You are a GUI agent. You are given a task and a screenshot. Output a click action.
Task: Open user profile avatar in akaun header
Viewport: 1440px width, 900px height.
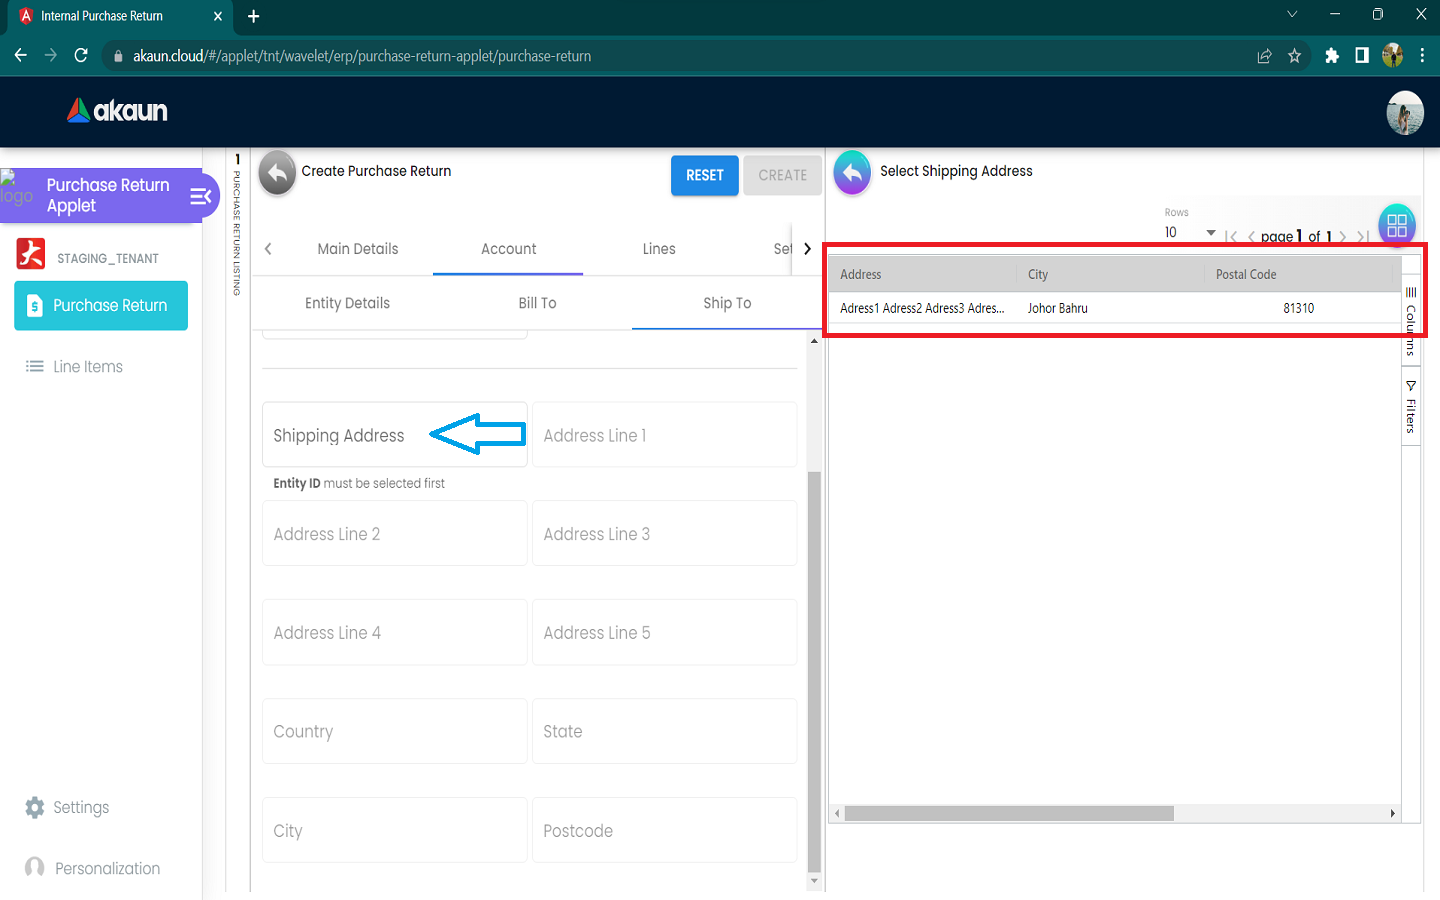click(x=1405, y=112)
